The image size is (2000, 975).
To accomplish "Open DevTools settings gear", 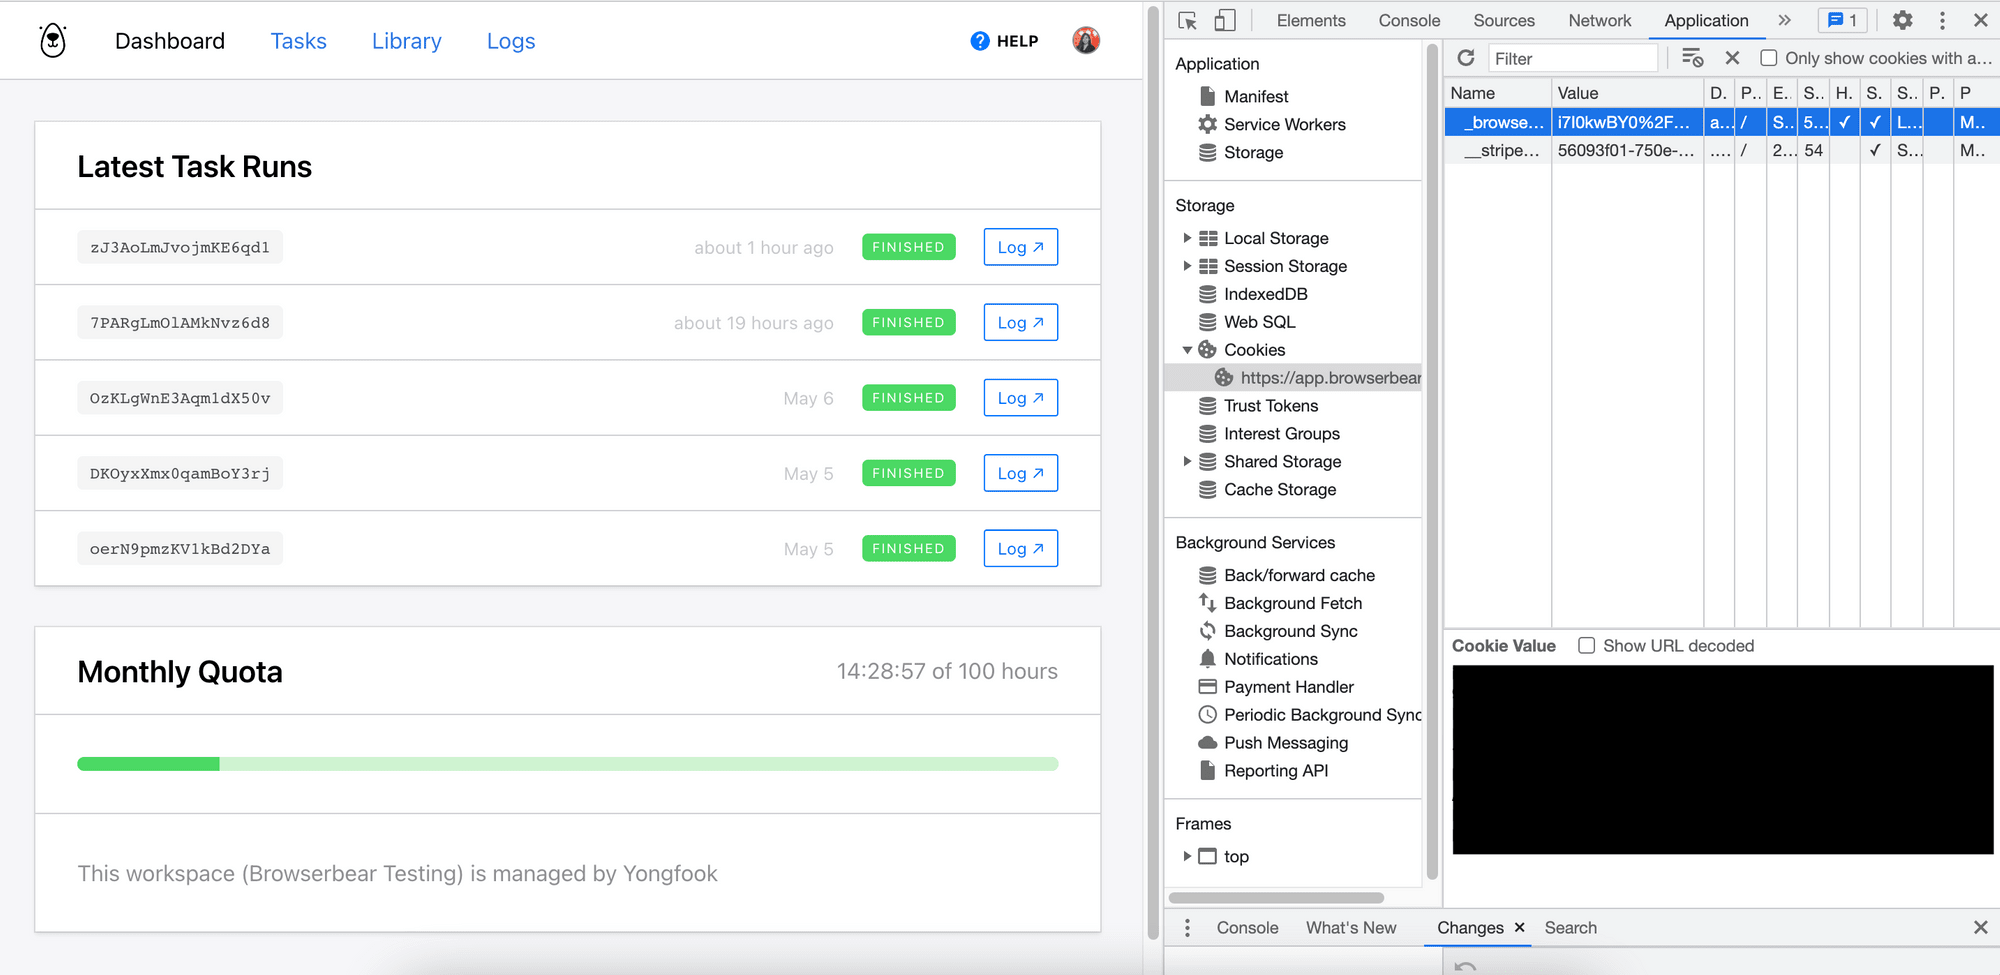I will point(1903,19).
